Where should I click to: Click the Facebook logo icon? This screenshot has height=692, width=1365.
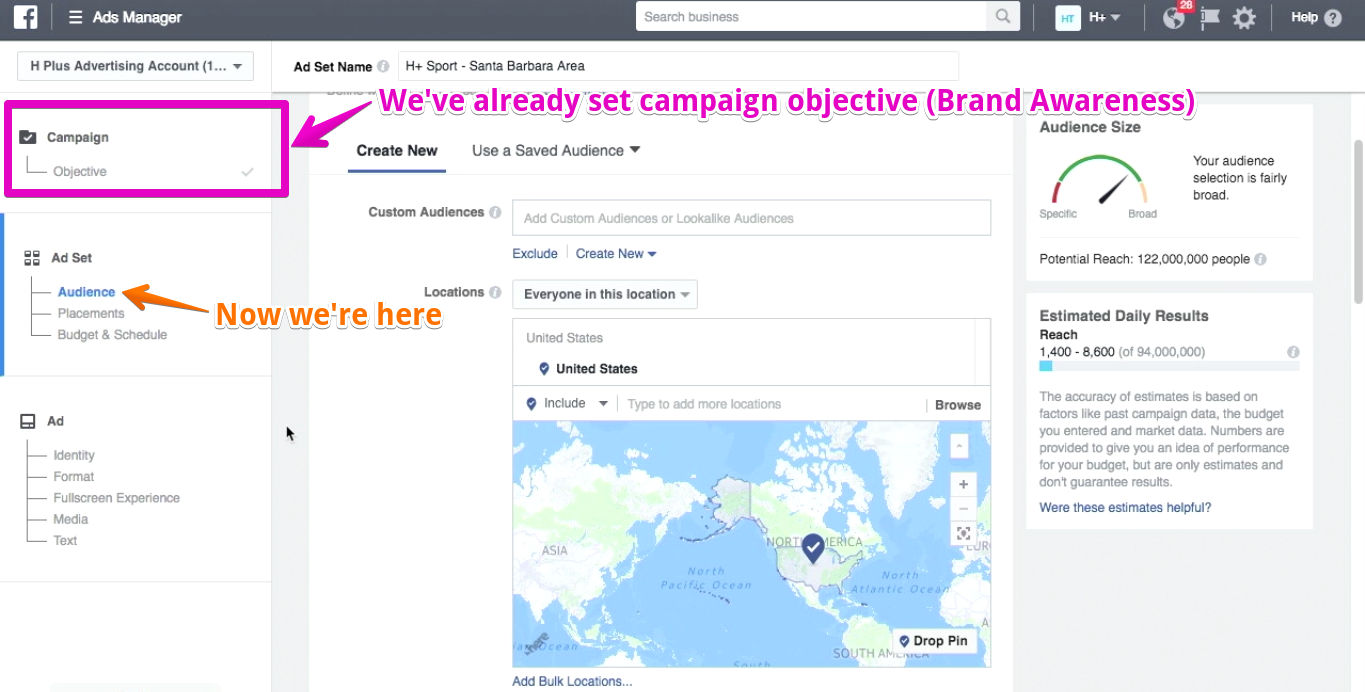[25, 17]
